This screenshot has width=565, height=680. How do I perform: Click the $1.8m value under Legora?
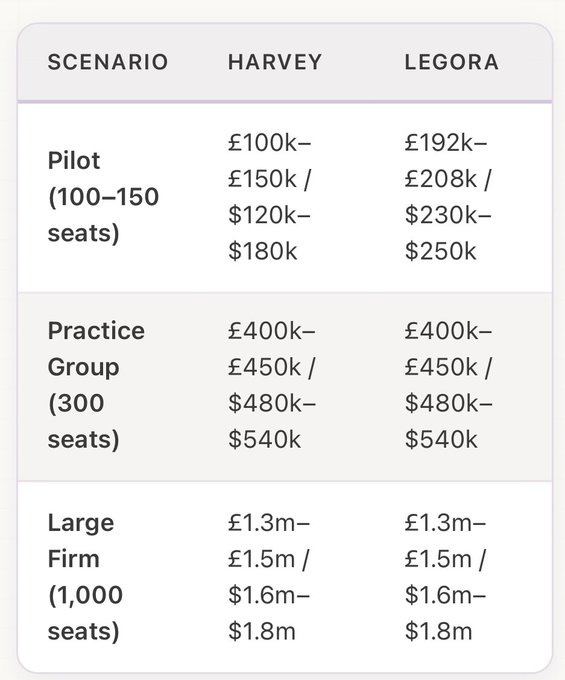(438, 631)
